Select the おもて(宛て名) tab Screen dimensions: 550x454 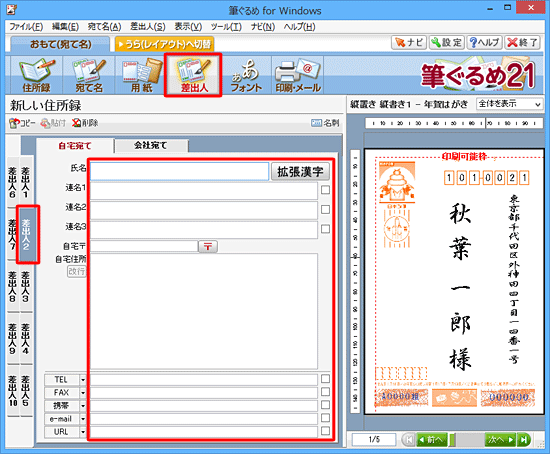pyautogui.click(x=60, y=44)
